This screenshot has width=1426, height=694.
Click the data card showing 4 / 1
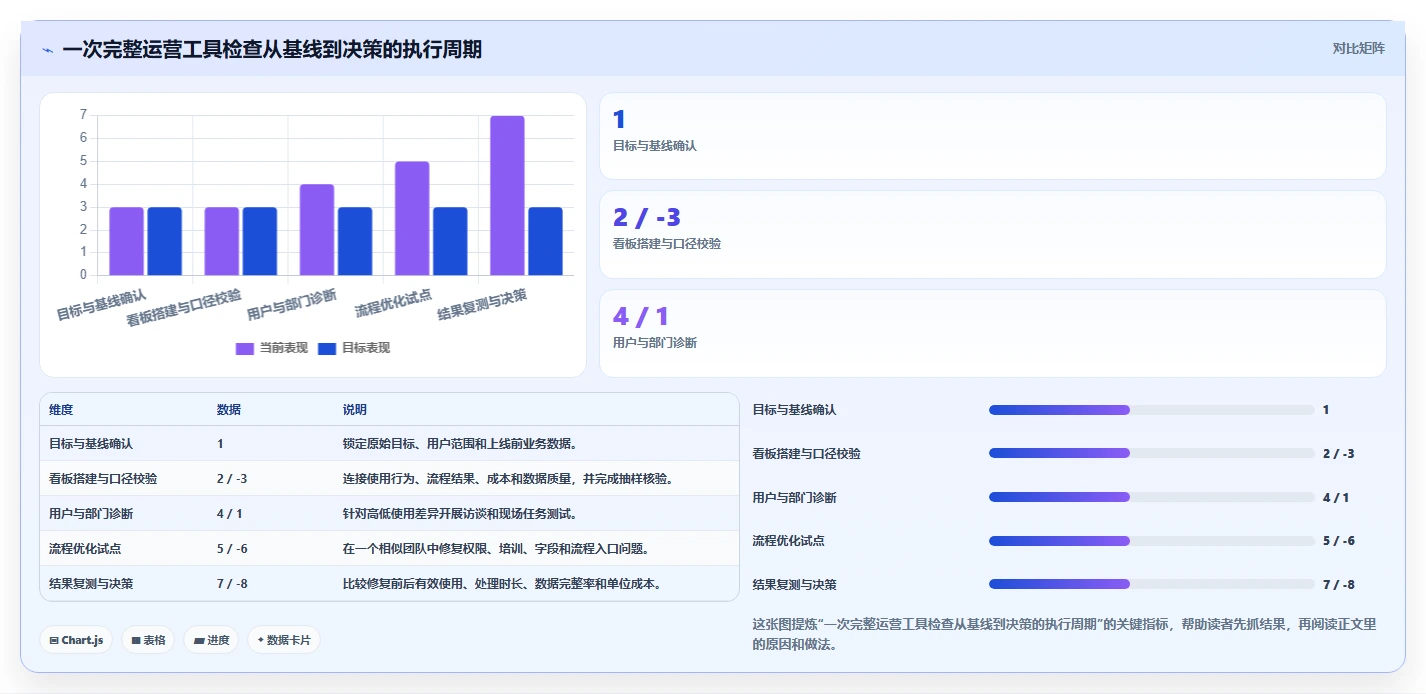(x=992, y=333)
